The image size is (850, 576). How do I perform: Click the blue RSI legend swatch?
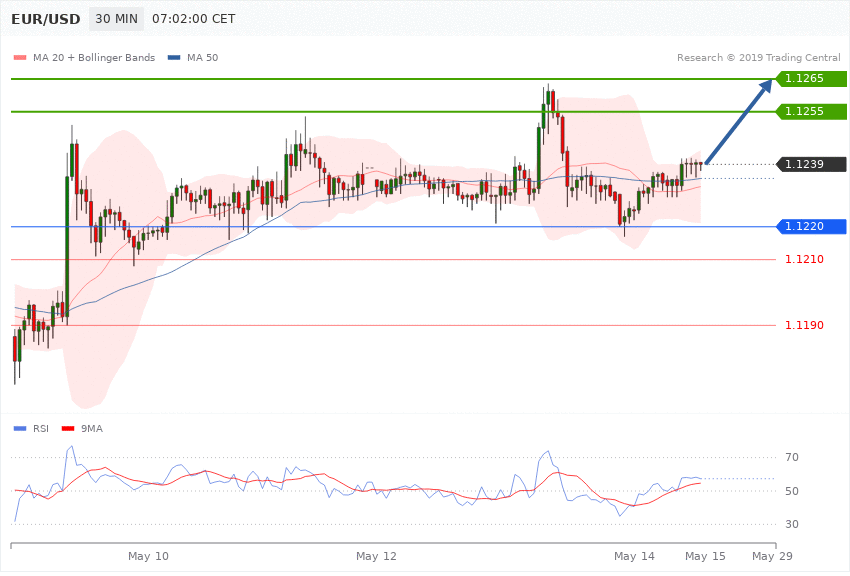[x=20, y=429]
